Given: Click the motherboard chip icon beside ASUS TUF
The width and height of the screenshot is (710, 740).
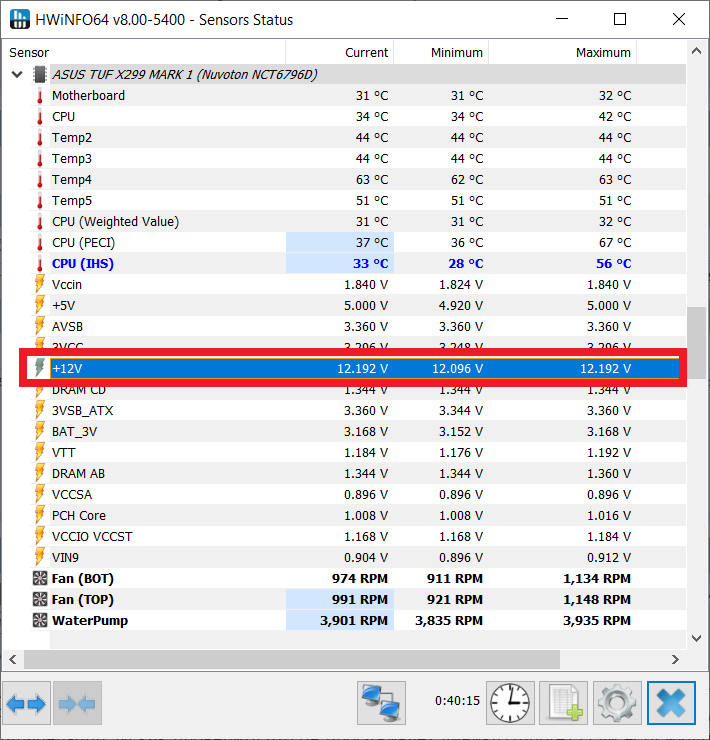Looking at the screenshot, I should click(x=40, y=75).
